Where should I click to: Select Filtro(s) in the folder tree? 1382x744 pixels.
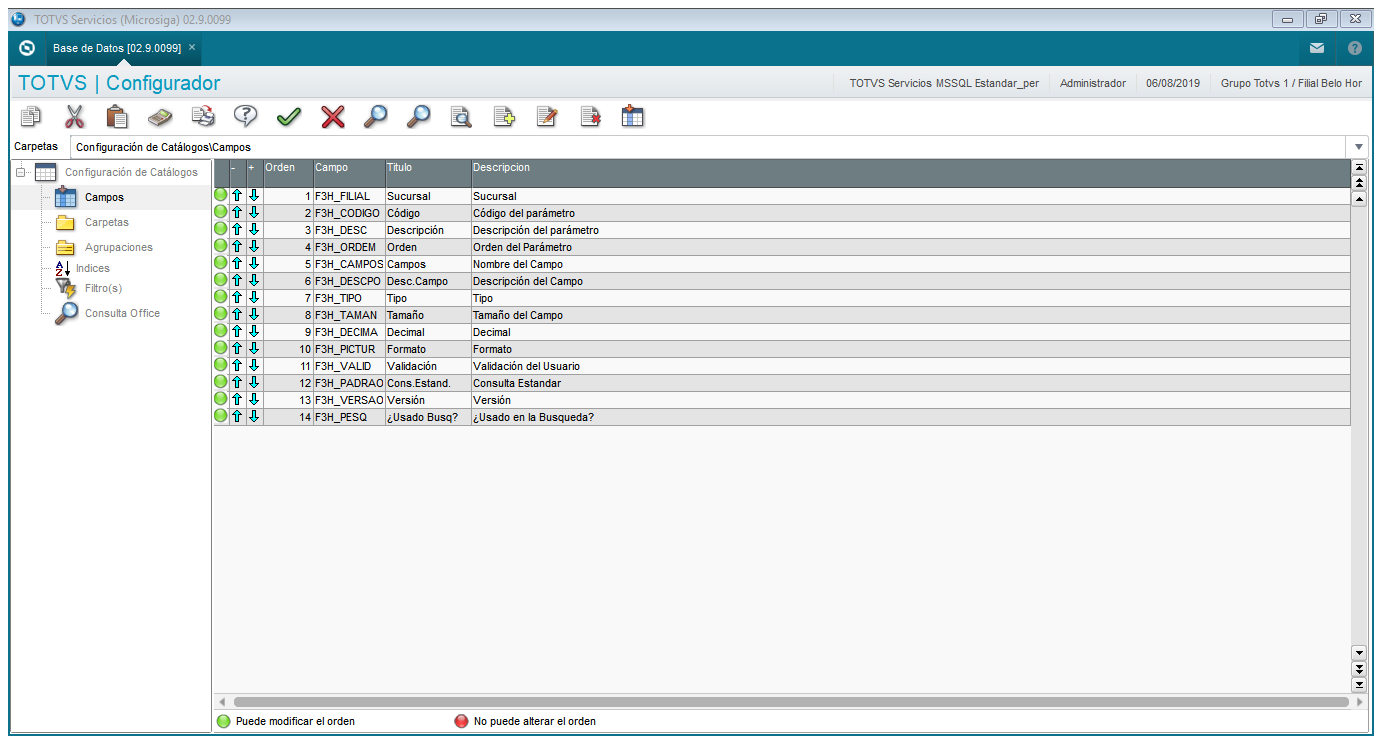(103, 288)
